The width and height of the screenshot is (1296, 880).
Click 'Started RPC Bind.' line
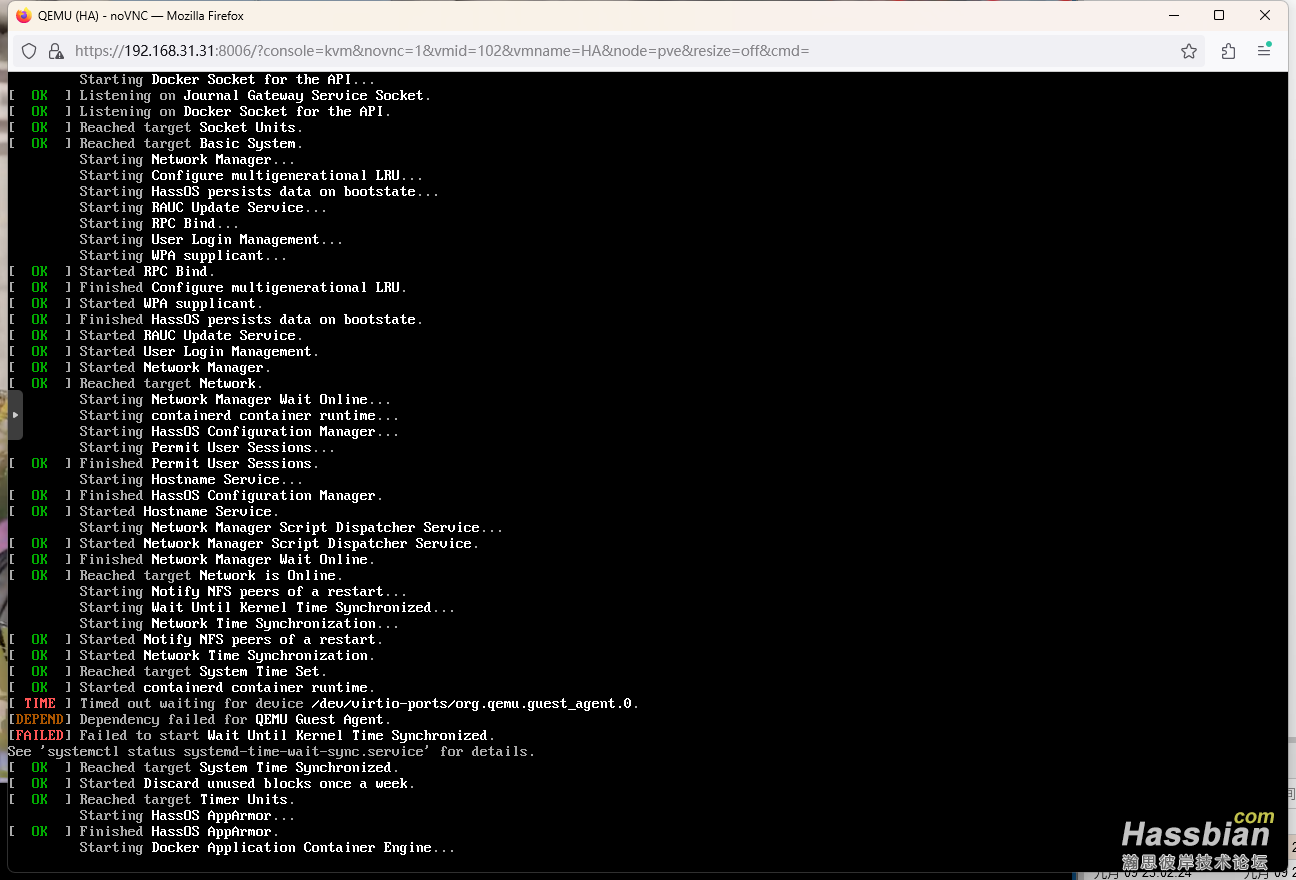147,271
